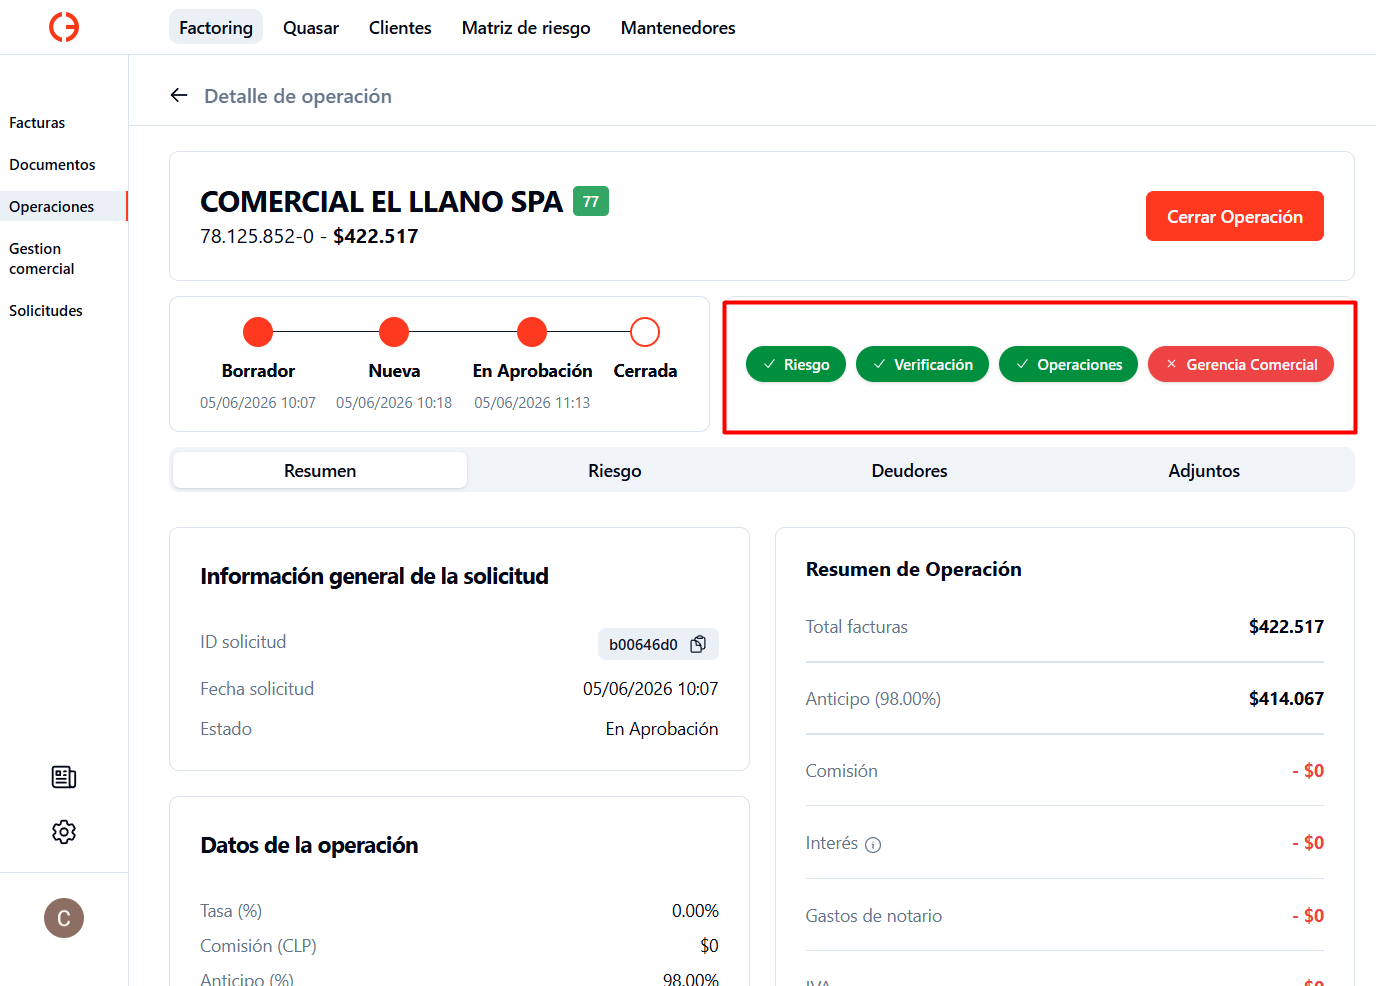1376x986 pixels.
Task: Click the Anticipo value $414.067
Action: point(1286,699)
